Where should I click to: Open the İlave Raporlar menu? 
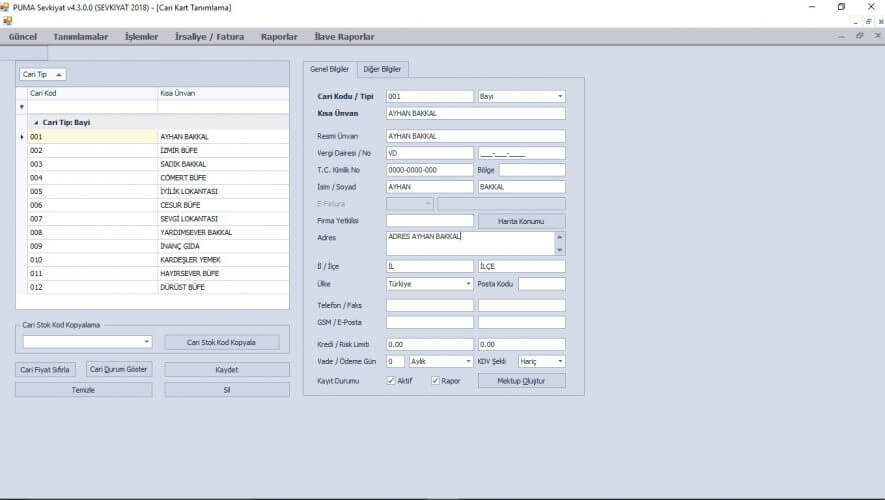344,37
